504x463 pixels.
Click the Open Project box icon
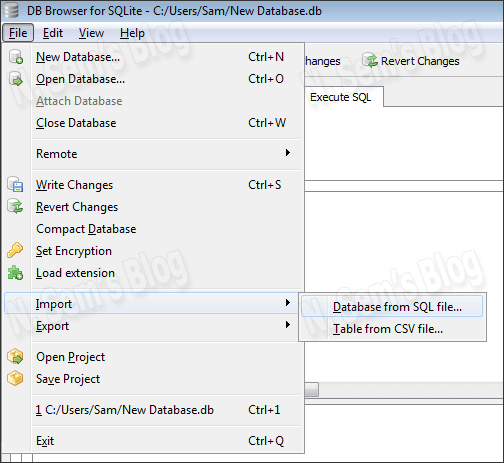(x=15, y=357)
